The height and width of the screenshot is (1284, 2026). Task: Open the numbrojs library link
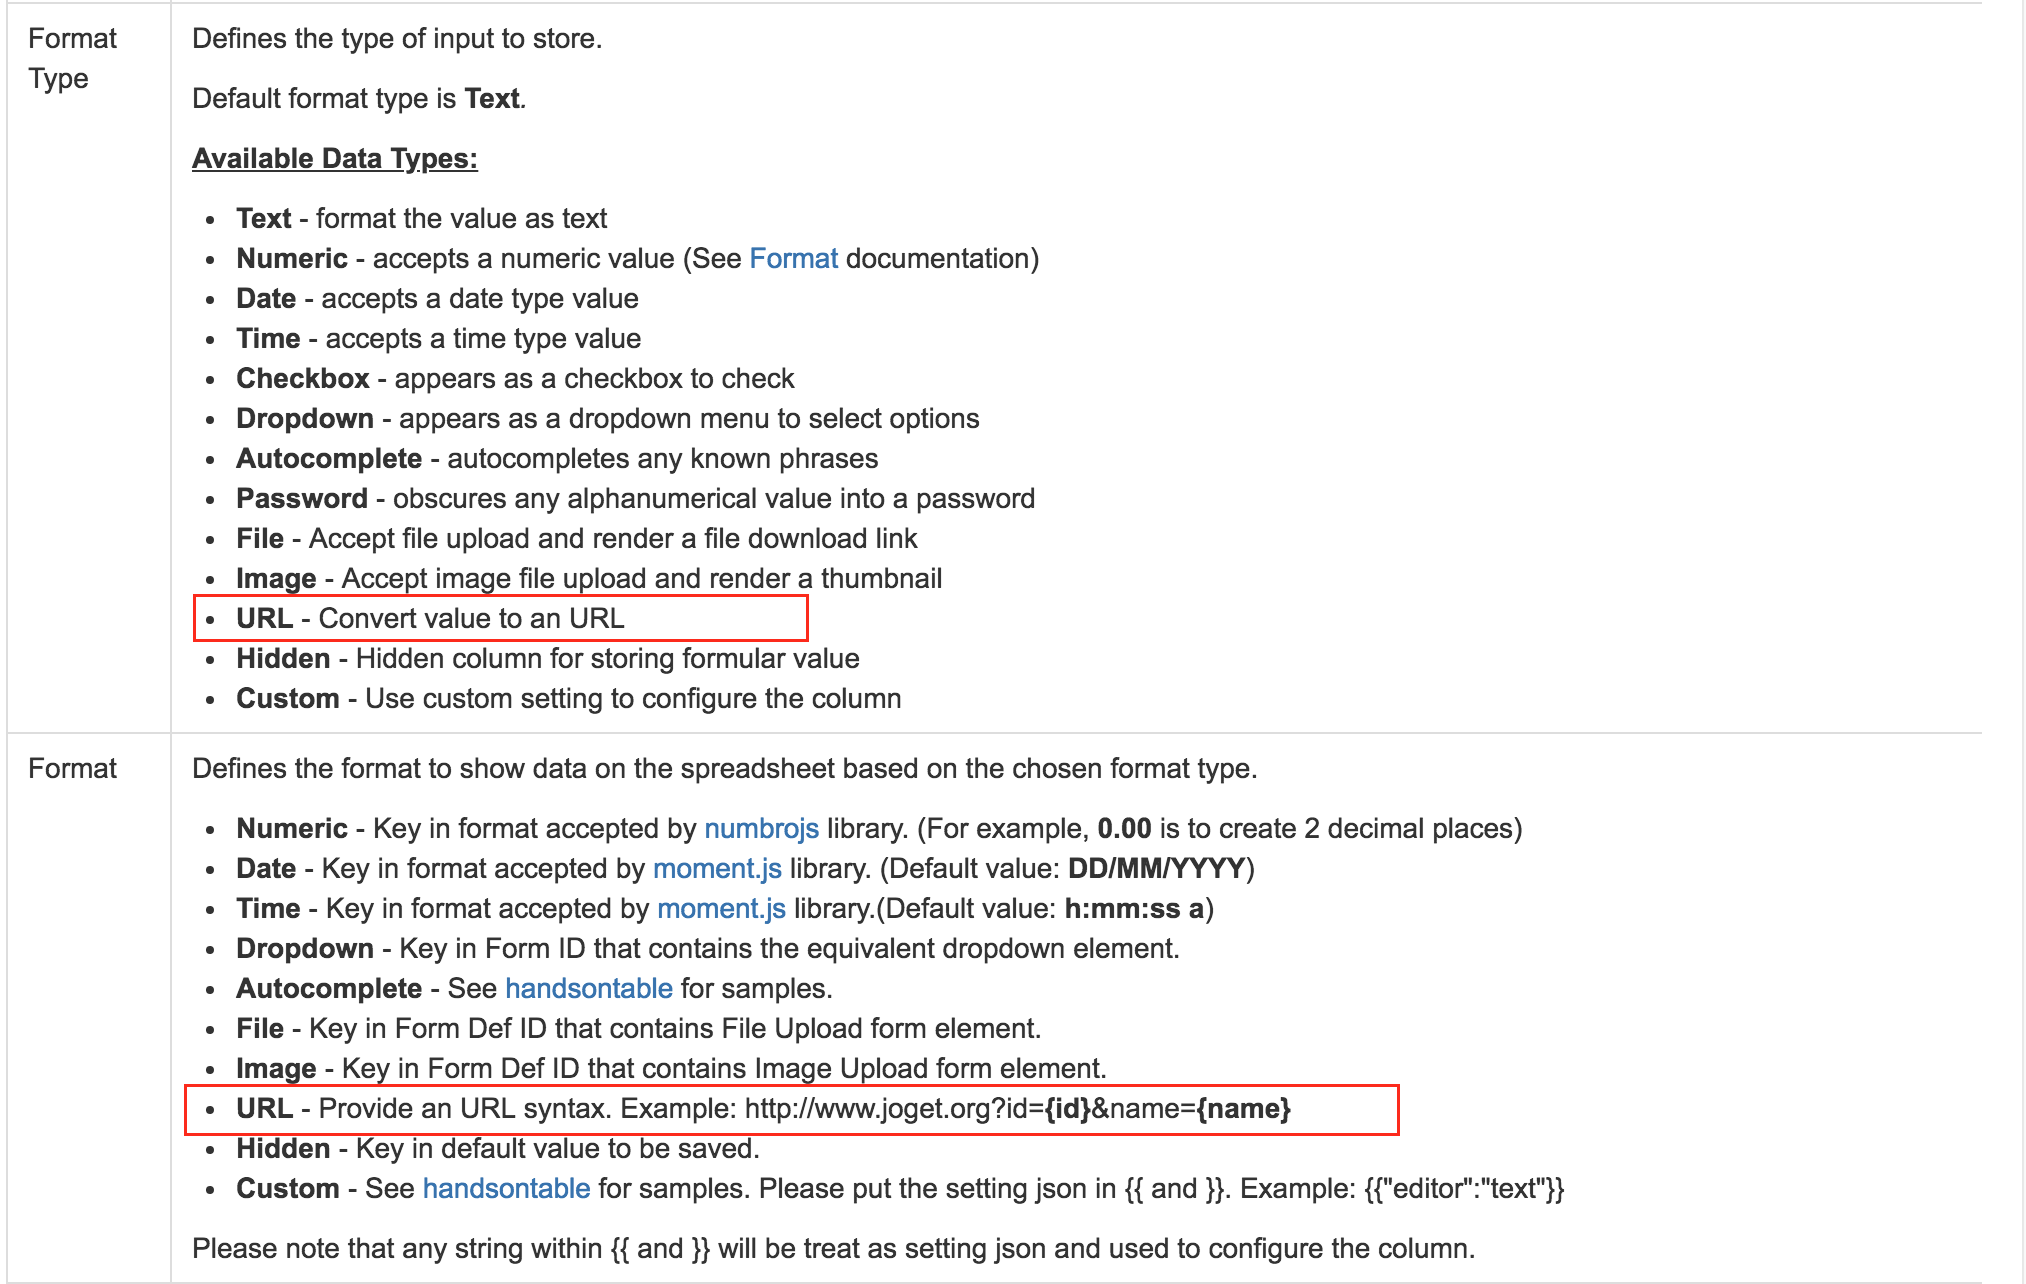tap(761, 828)
